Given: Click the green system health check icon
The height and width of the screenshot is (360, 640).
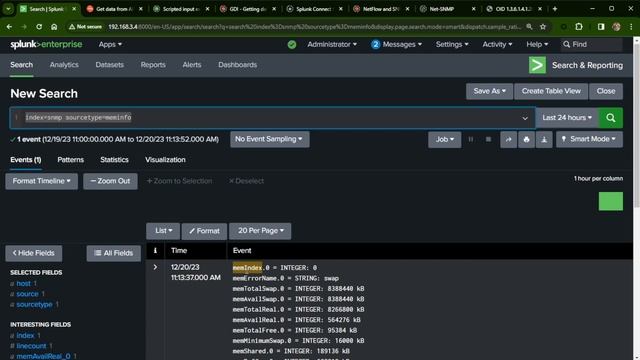Looking at the screenshot, I should [292, 44].
